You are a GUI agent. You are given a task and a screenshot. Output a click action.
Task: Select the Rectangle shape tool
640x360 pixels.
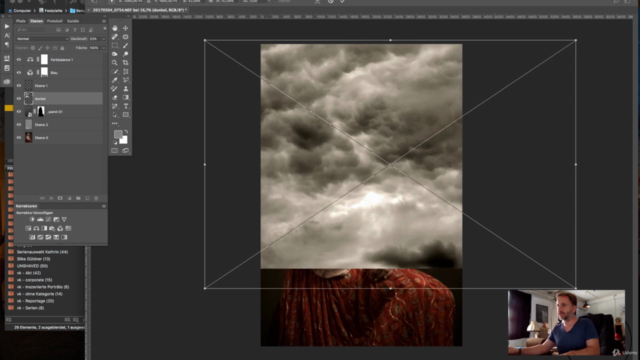pyautogui.click(x=125, y=115)
